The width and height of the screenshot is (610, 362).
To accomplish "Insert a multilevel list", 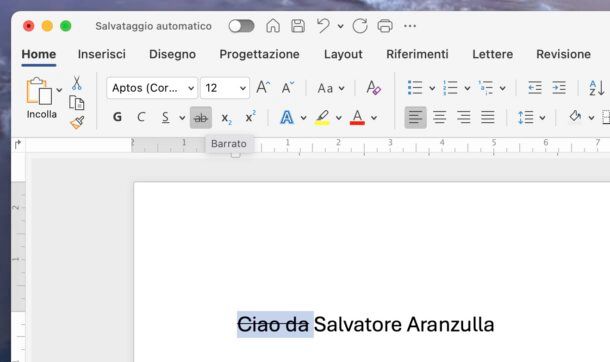I will pos(486,88).
